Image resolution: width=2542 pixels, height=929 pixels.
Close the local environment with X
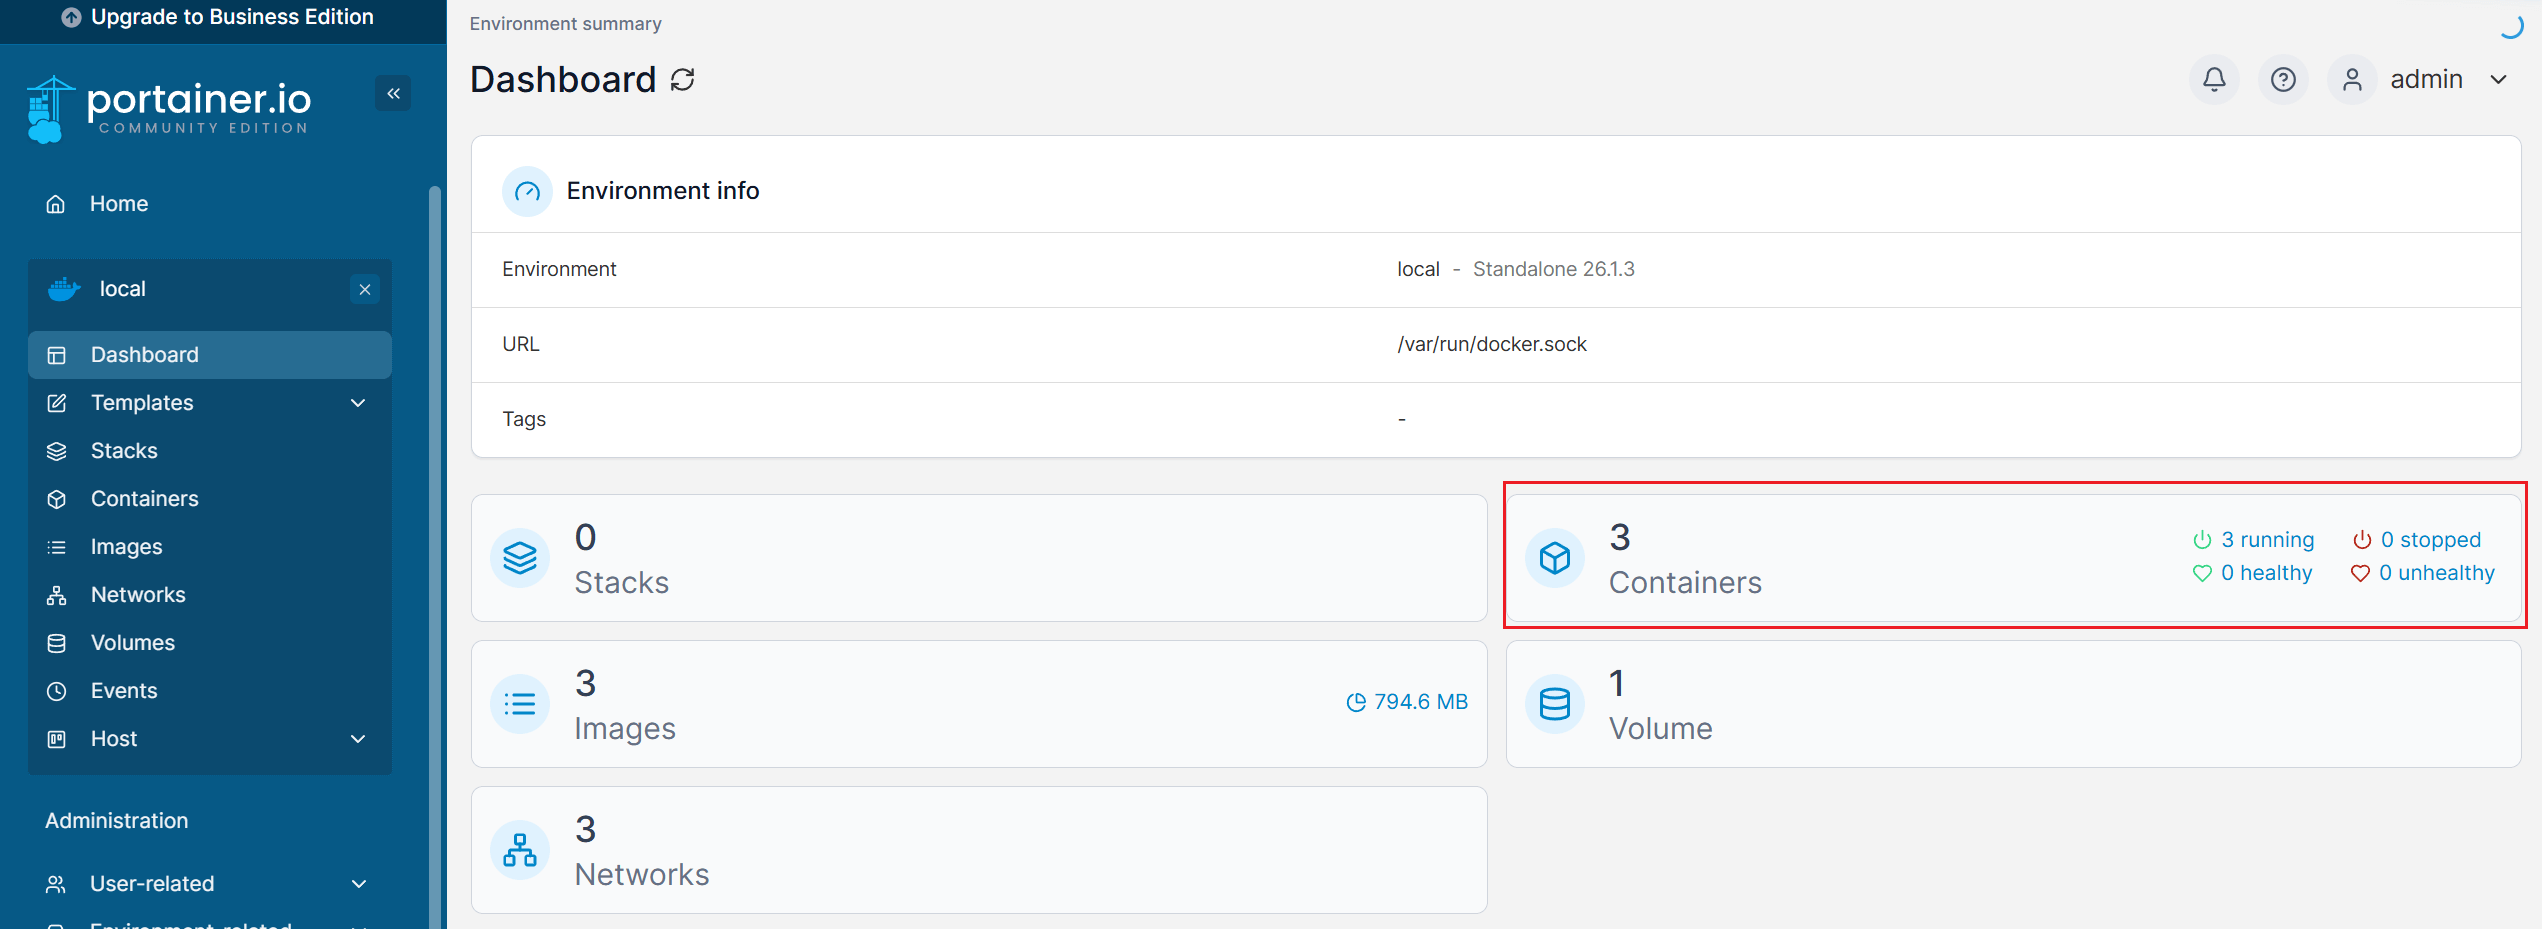[365, 289]
